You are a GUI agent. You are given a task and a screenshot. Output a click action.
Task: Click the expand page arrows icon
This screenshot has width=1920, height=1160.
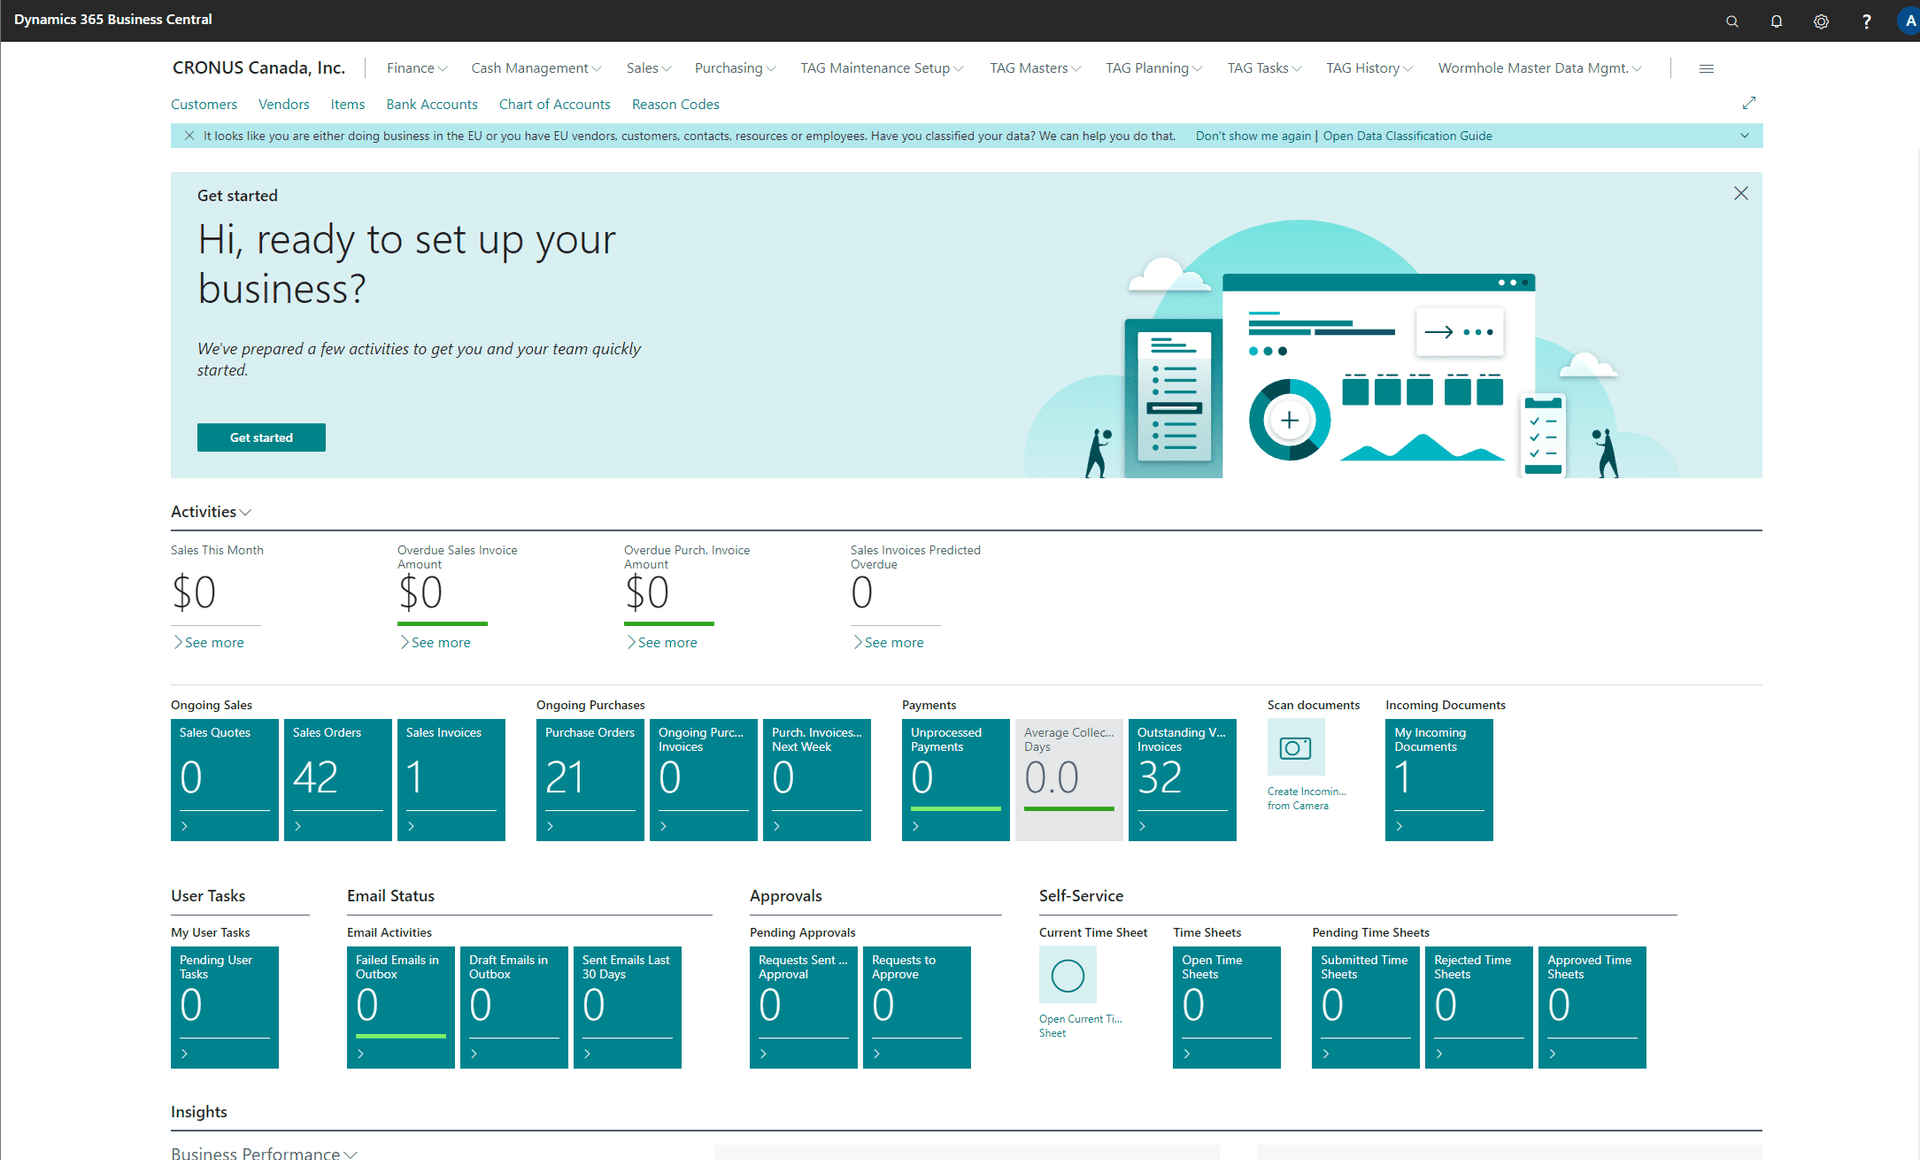(x=1749, y=103)
